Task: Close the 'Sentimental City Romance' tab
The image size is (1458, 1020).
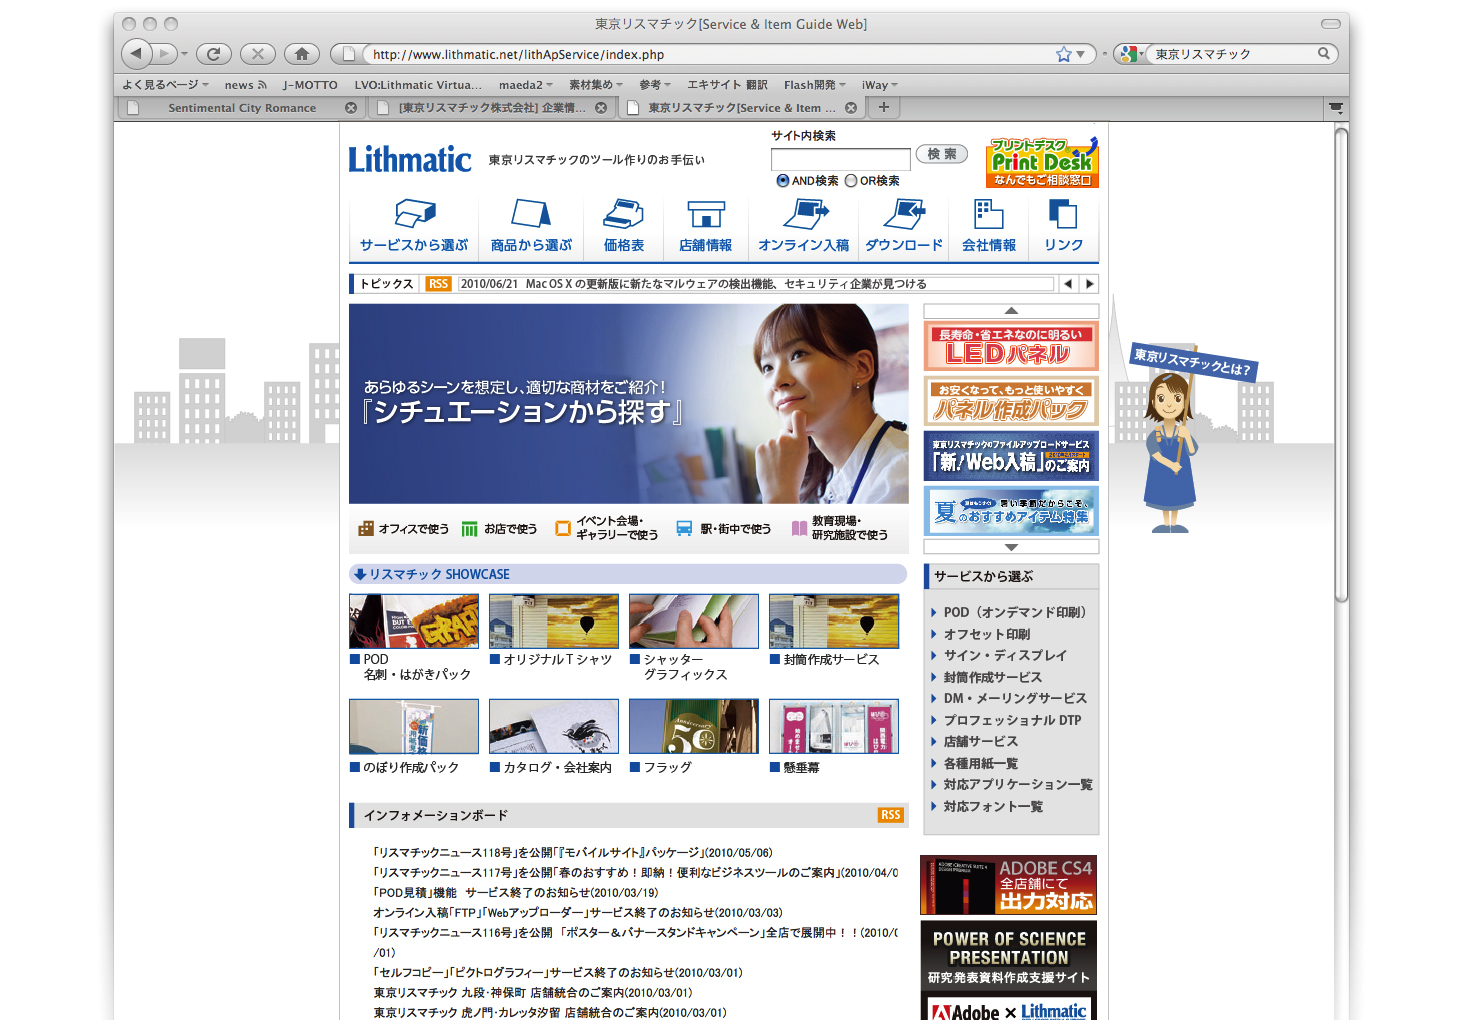Action: click(x=351, y=108)
